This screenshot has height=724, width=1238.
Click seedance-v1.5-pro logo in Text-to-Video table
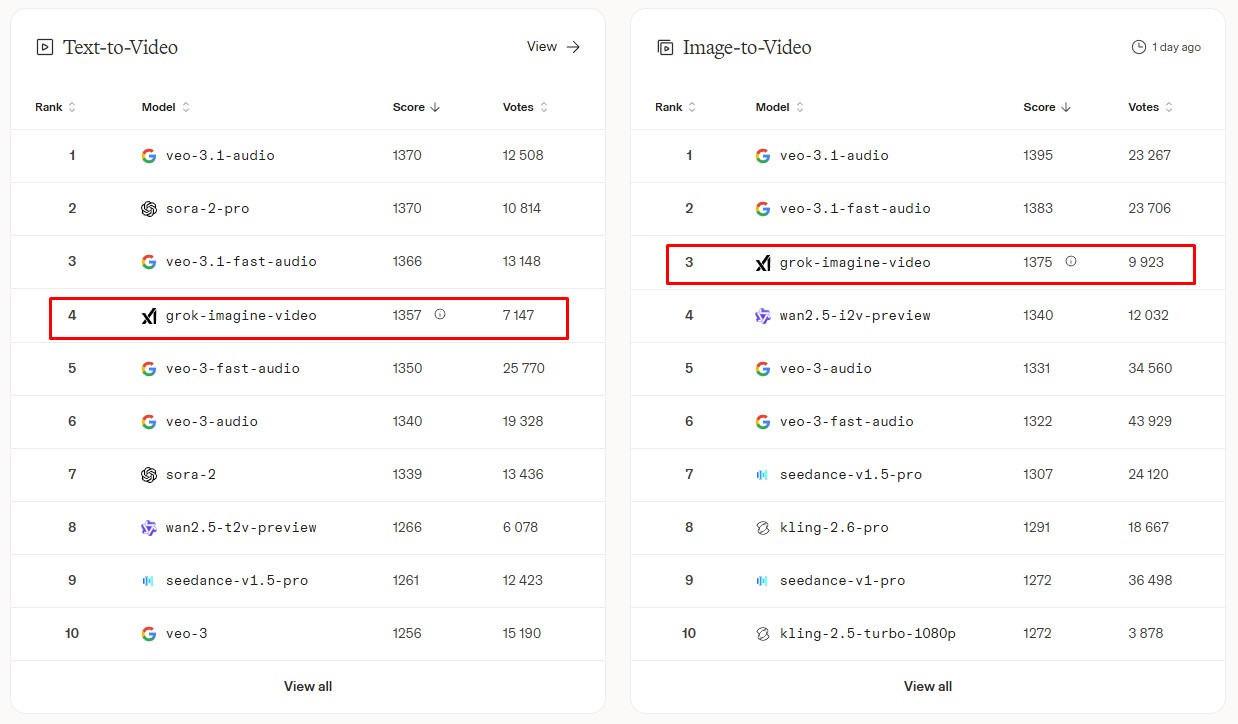pos(149,581)
